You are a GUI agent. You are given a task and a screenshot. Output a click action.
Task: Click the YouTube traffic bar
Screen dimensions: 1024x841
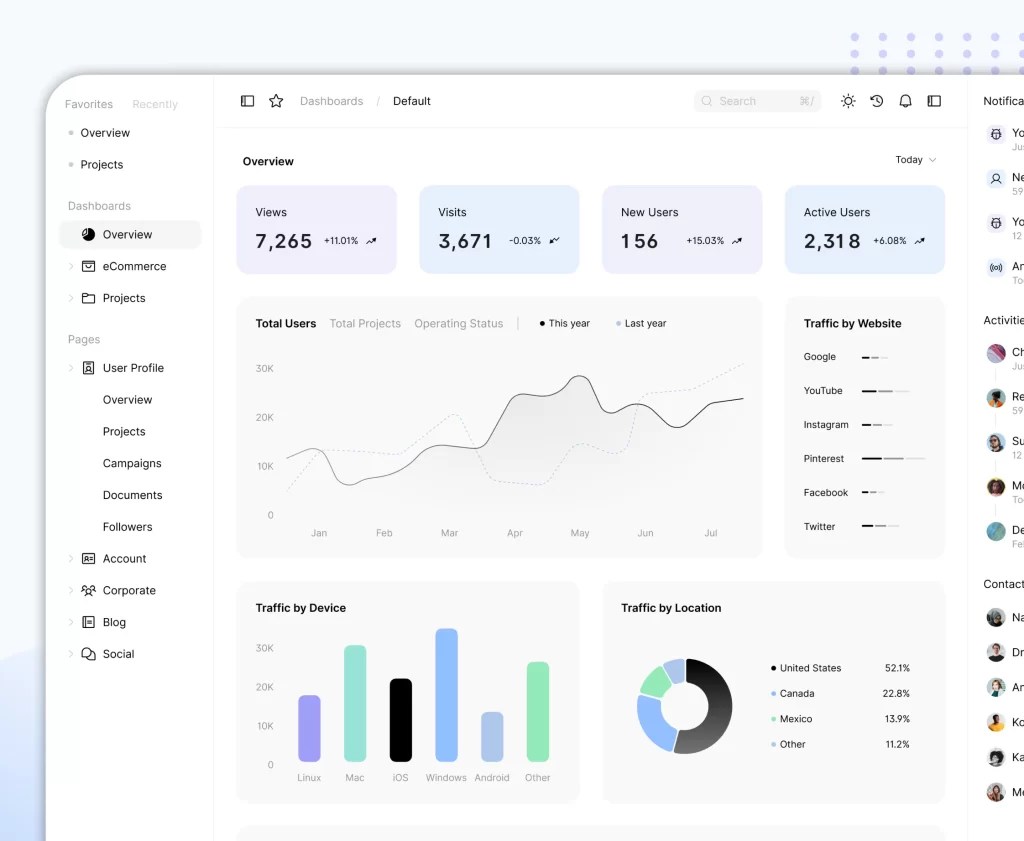886,391
